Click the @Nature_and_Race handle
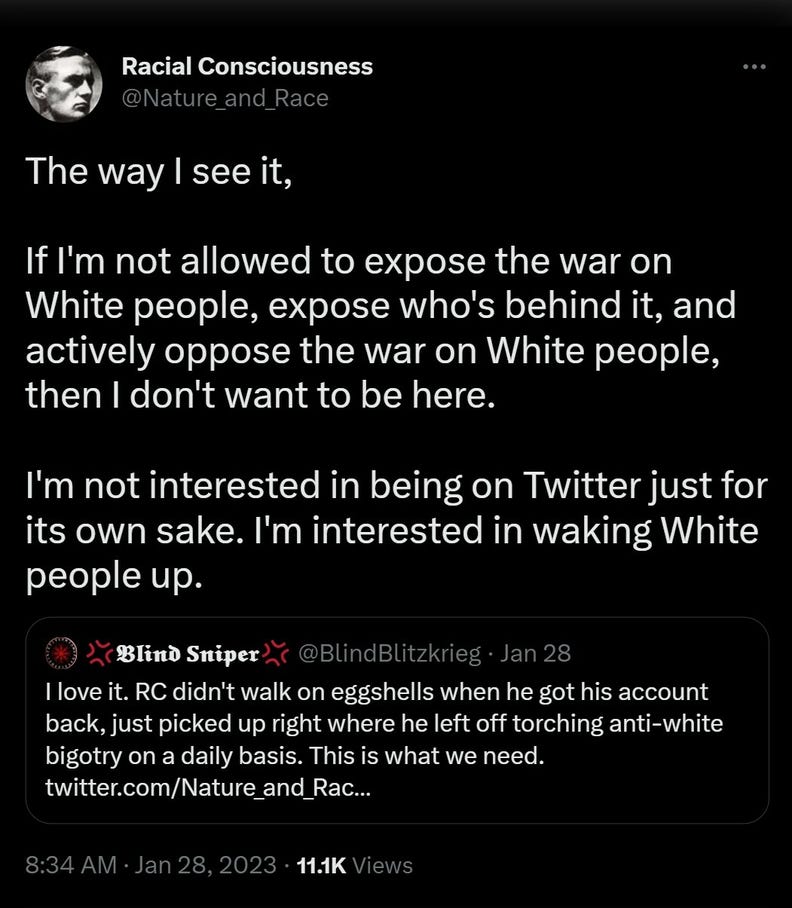Image resolution: width=792 pixels, height=908 pixels. (224, 98)
